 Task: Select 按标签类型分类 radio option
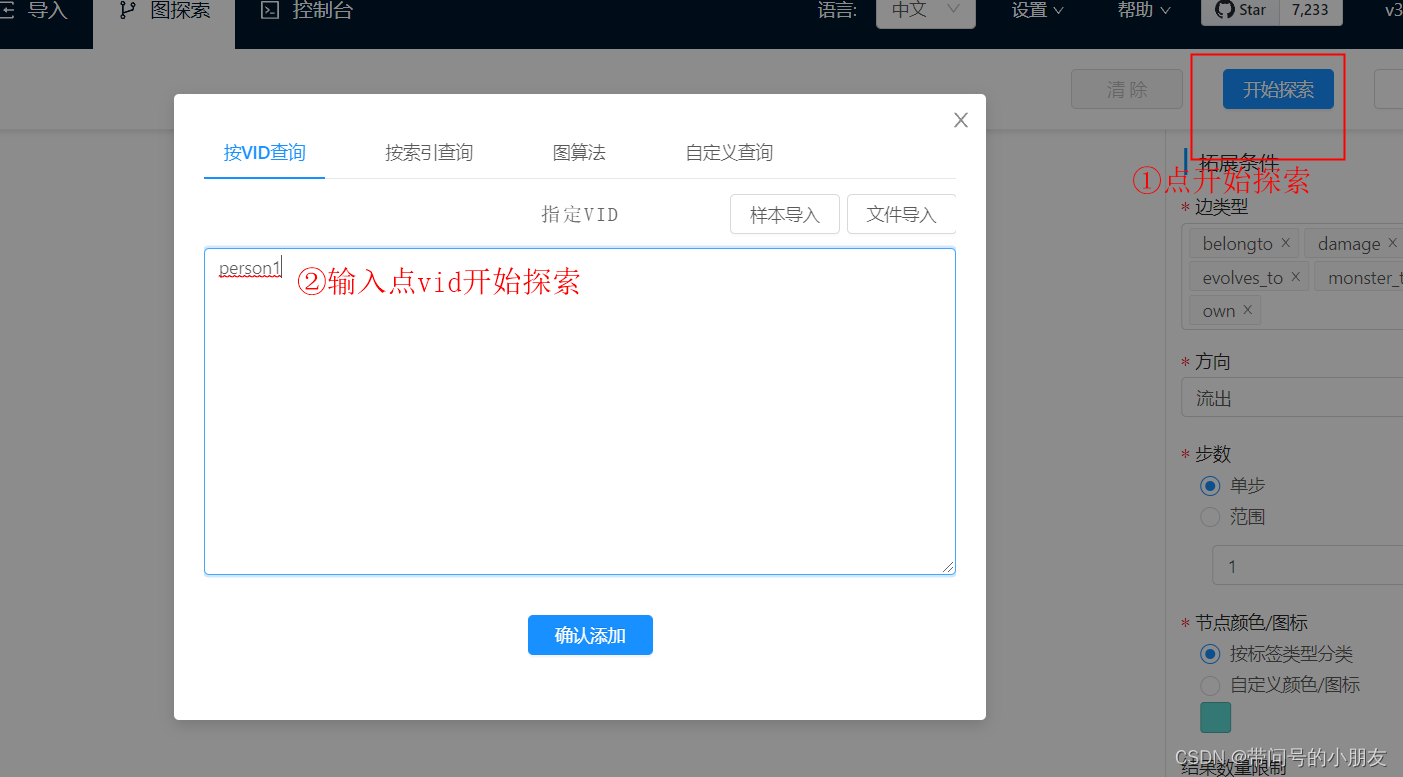click(x=1210, y=654)
